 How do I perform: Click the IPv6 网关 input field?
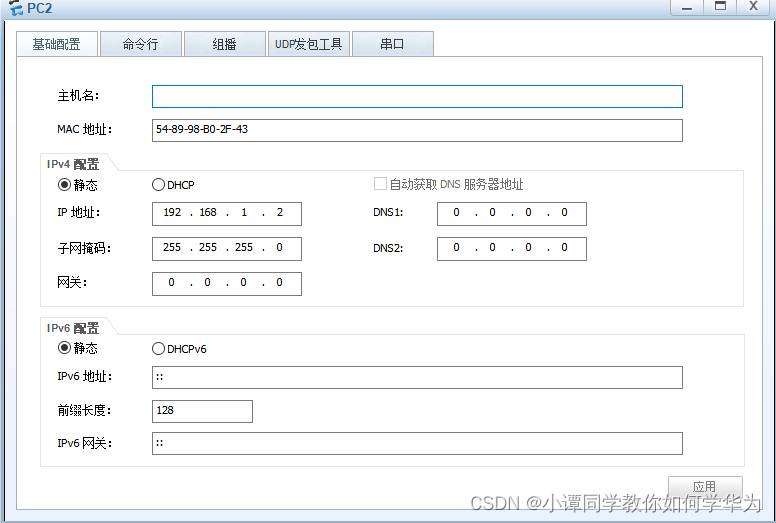coord(417,443)
